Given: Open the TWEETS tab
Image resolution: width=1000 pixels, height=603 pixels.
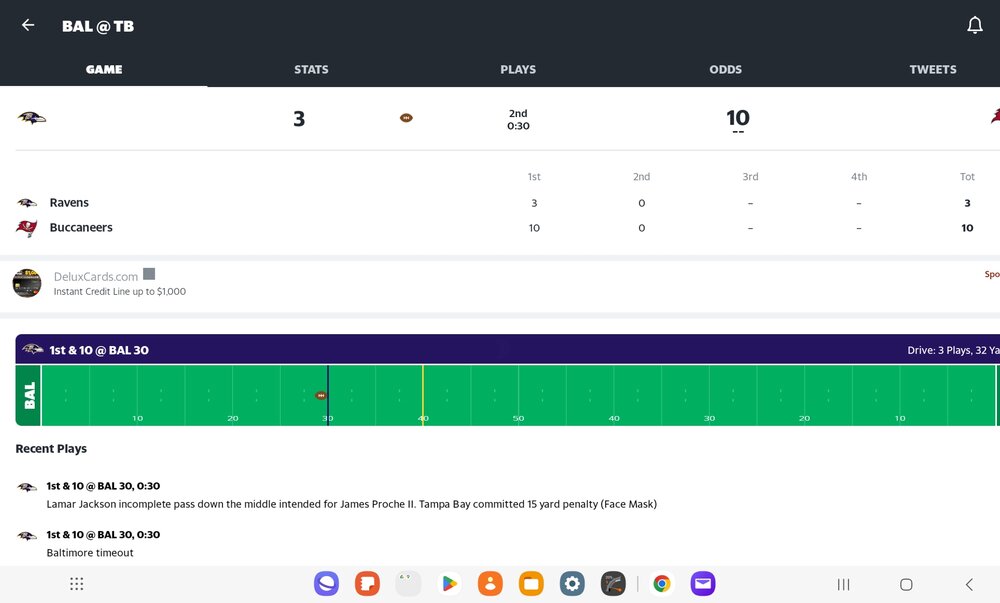Looking at the screenshot, I should 933,69.
